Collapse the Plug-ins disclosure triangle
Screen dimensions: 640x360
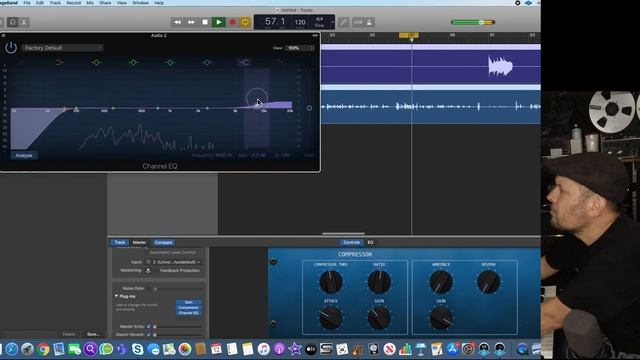point(116,296)
